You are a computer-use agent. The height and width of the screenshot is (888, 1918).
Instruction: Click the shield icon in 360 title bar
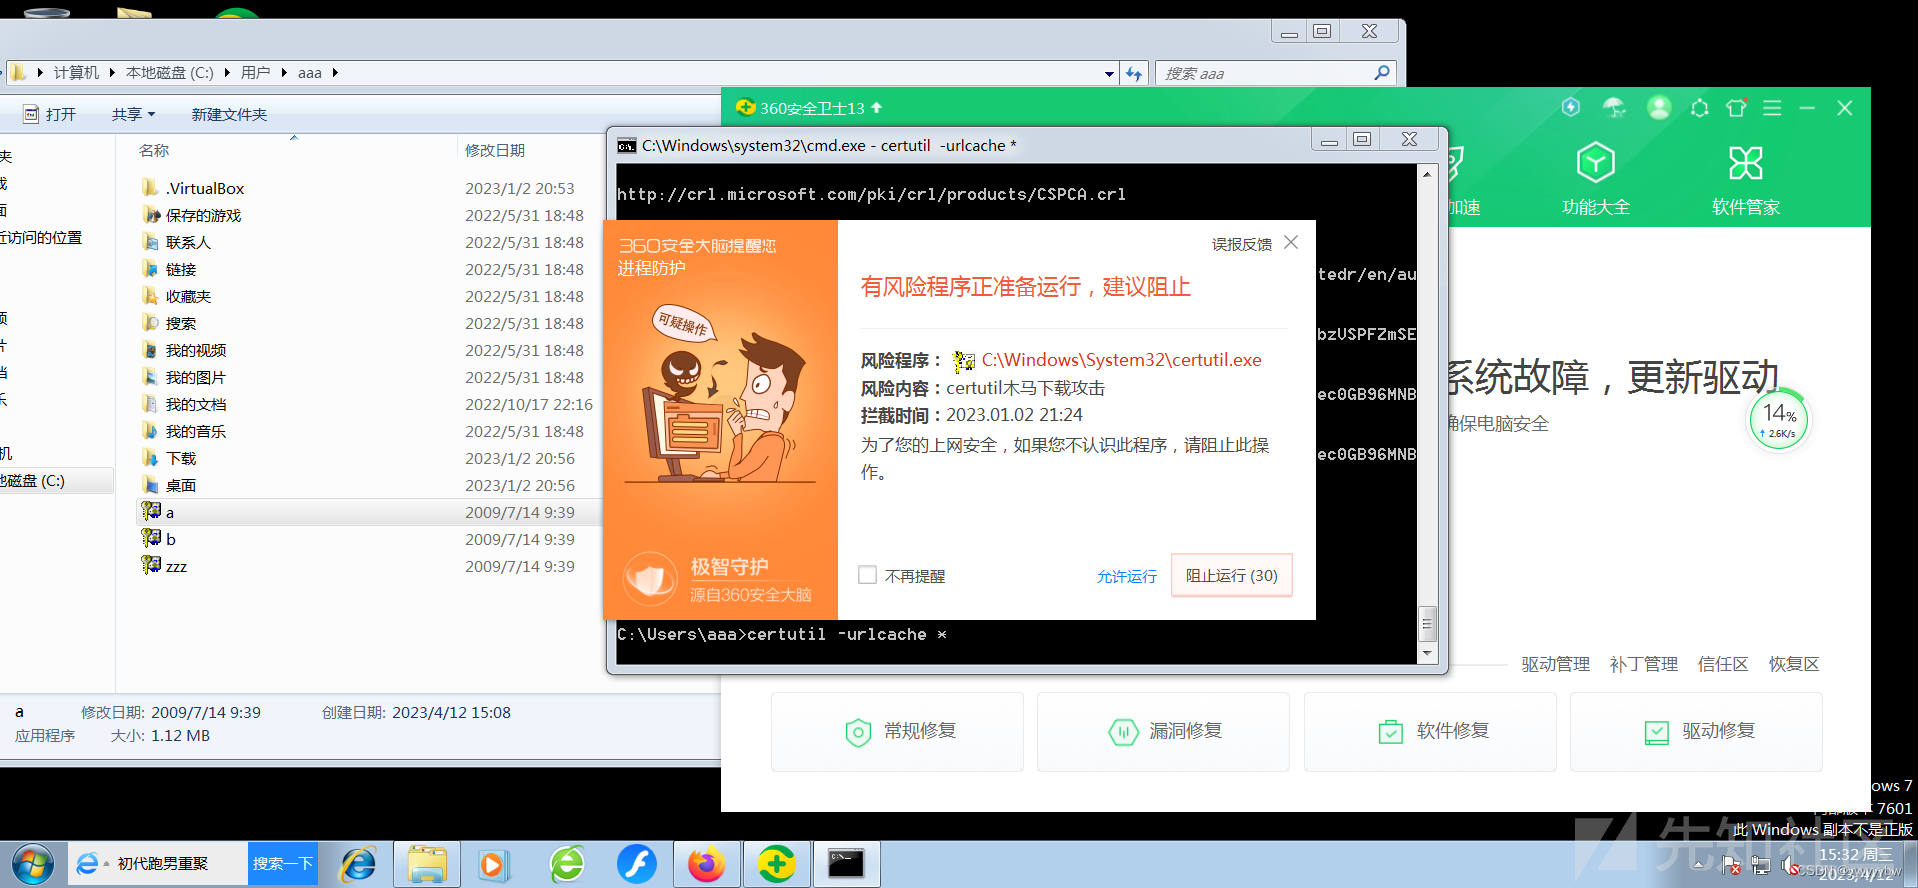click(1570, 107)
